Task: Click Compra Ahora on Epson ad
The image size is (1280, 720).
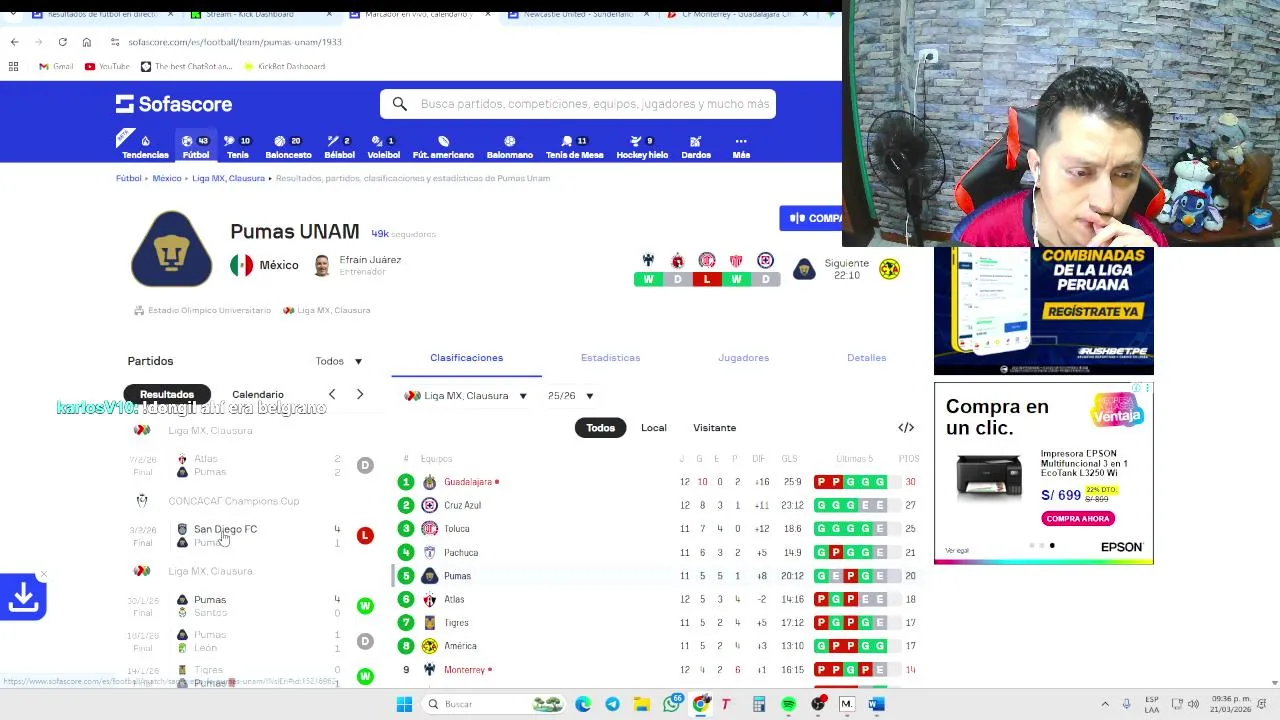Action: (1080, 519)
